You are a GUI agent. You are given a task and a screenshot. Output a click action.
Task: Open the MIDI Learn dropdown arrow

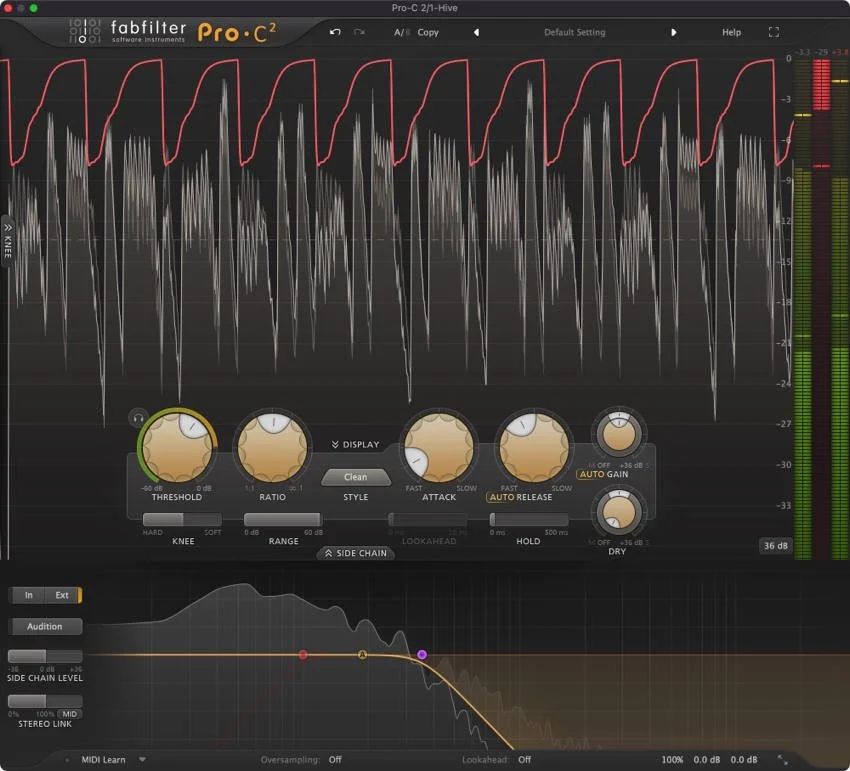click(x=142, y=760)
